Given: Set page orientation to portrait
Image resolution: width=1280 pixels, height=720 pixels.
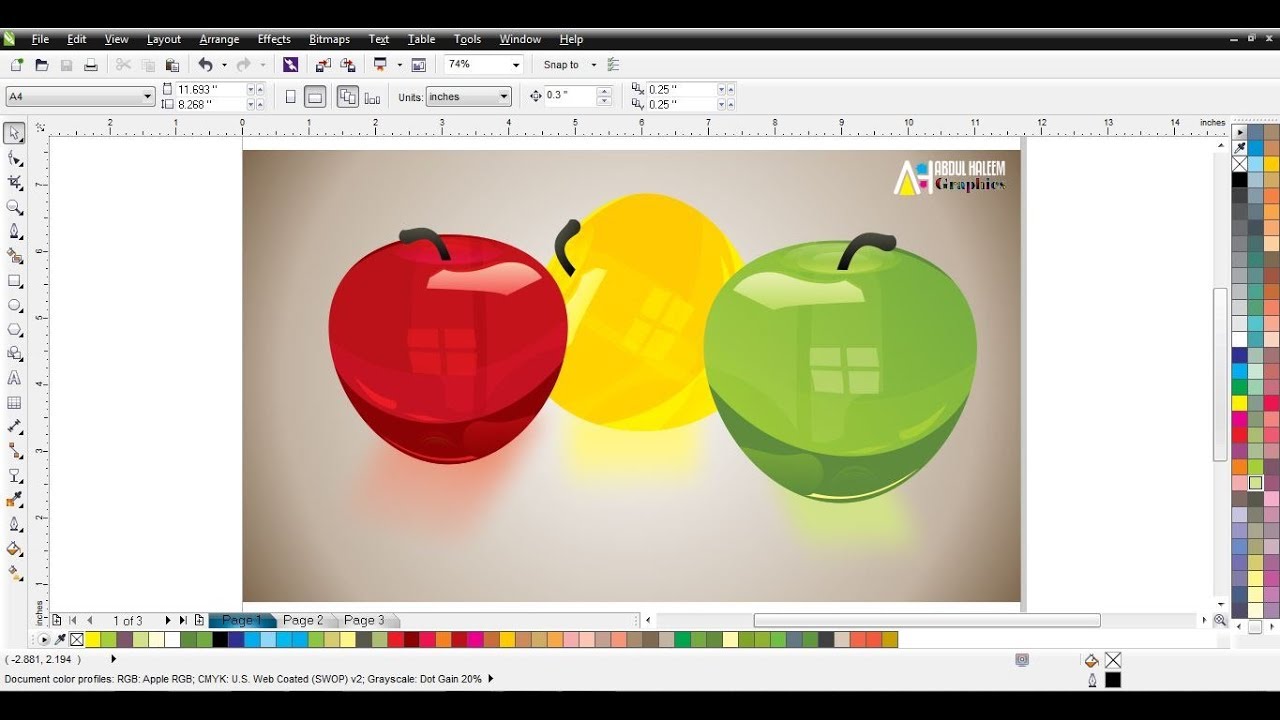Looking at the screenshot, I should 291,97.
